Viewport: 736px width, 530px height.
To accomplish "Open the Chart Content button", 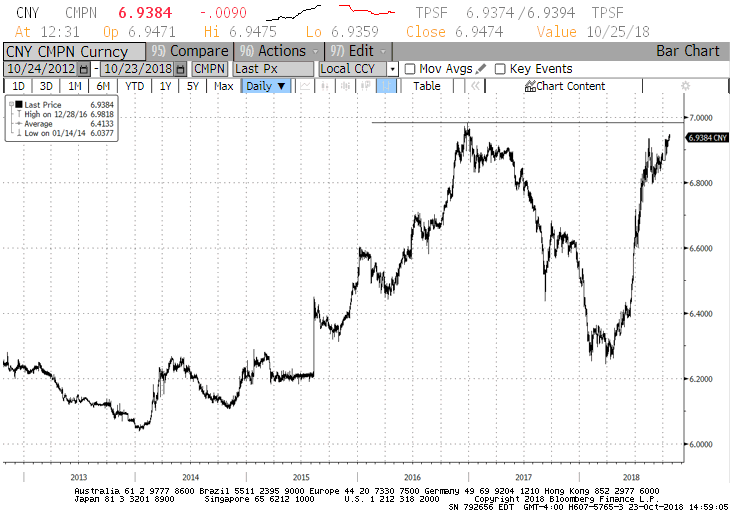I will (565, 86).
